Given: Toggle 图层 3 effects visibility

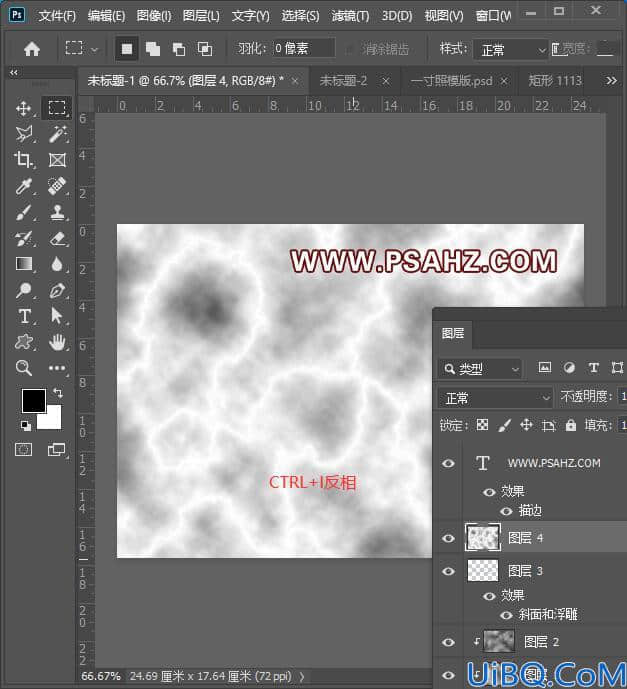Looking at the screenshot, I should [x=489, y=596].
